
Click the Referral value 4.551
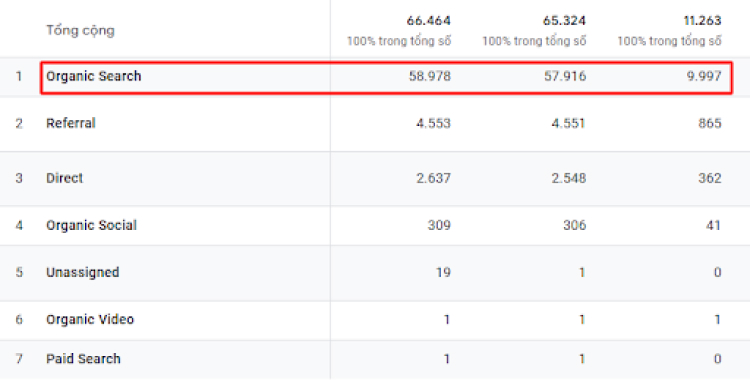click(568, 123)
